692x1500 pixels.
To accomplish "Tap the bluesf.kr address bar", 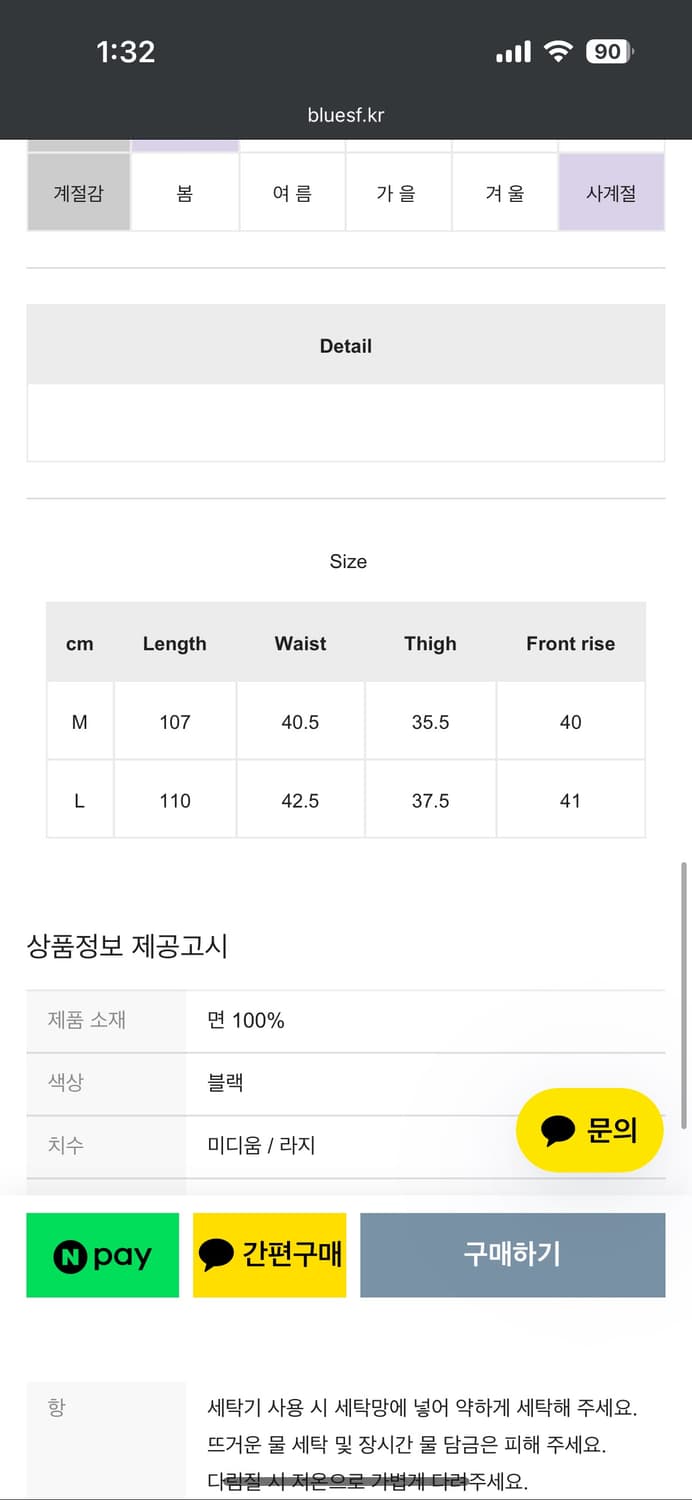I will [346, 114].
